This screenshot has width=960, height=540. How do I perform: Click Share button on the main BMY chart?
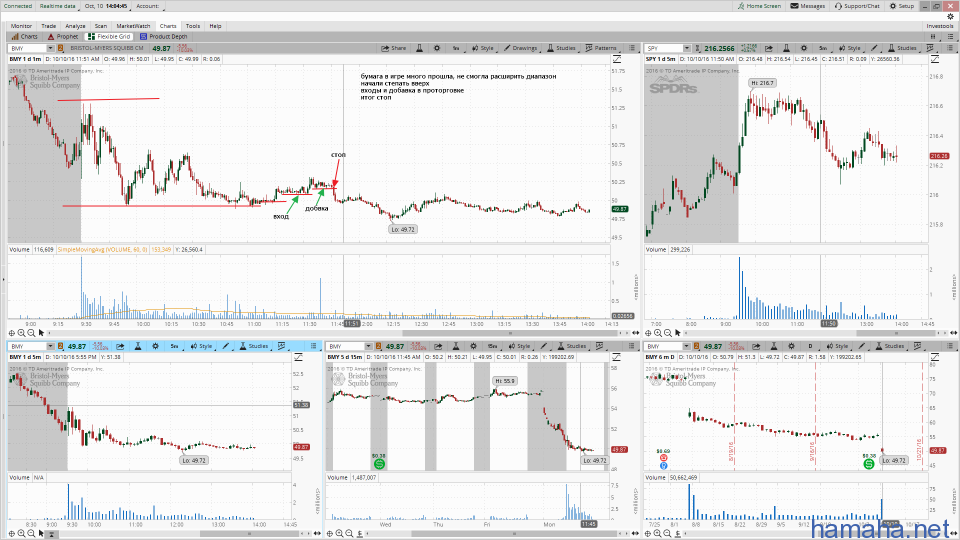[x=394, y=48]
